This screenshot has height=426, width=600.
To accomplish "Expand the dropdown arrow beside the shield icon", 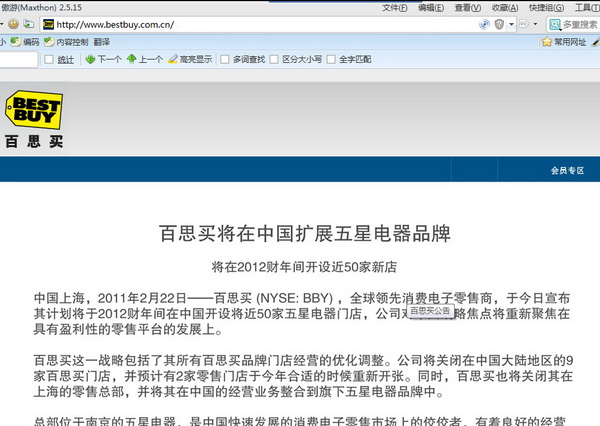I will 510,24.
